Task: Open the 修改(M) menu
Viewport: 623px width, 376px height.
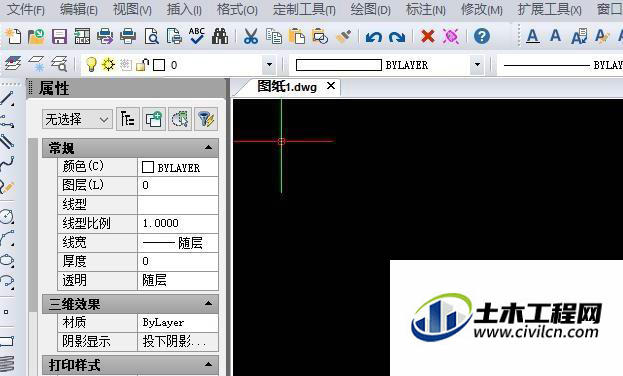Action: point(482,10)
